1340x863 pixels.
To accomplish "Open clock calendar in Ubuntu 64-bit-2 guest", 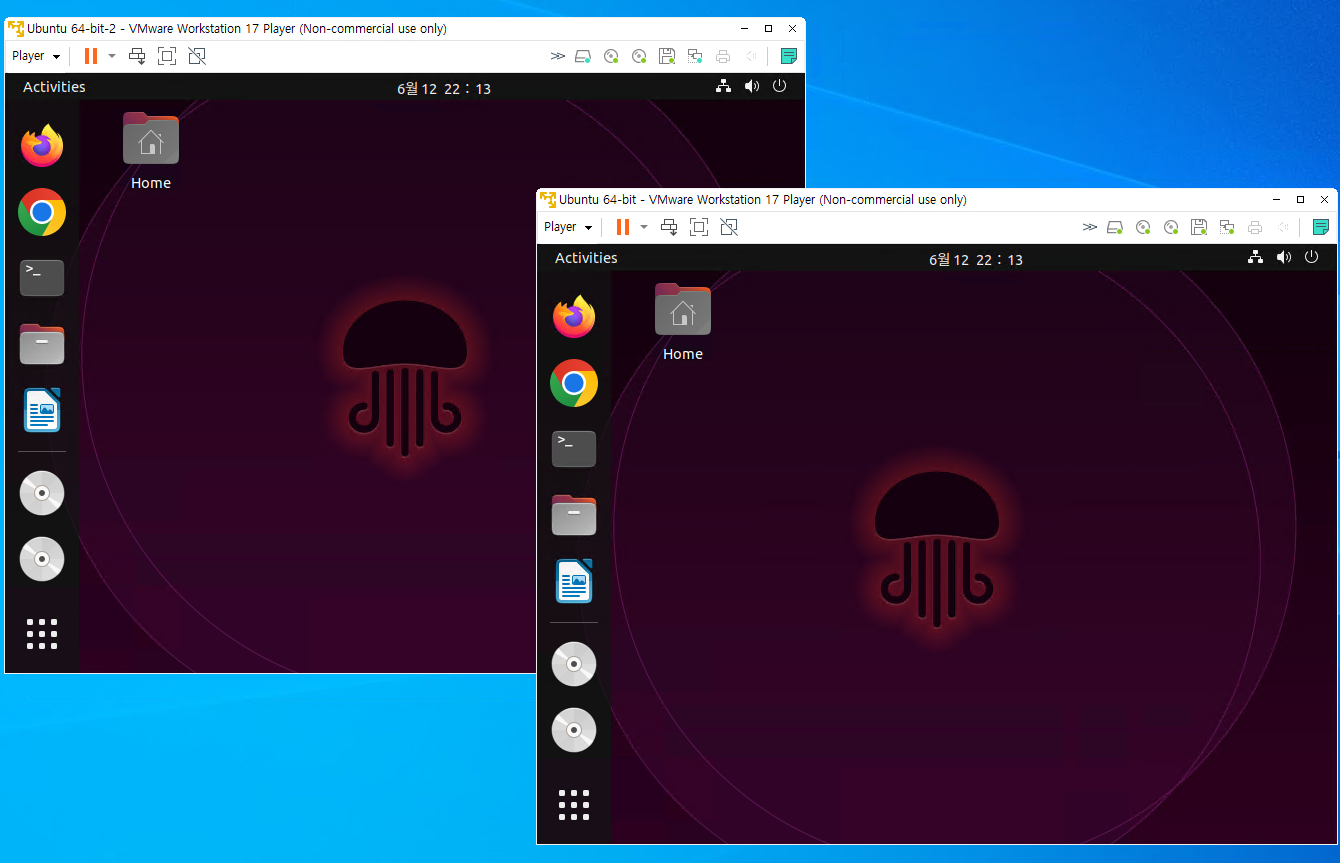I will pos(444,88).
